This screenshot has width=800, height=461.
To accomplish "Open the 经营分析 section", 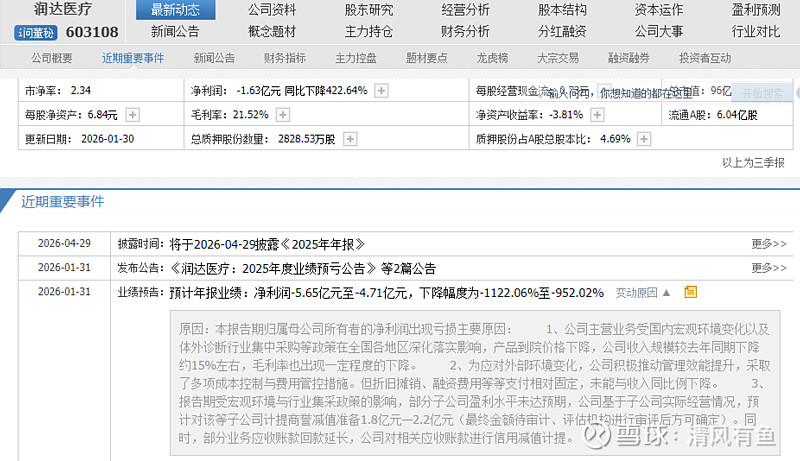I will (465, 10).
